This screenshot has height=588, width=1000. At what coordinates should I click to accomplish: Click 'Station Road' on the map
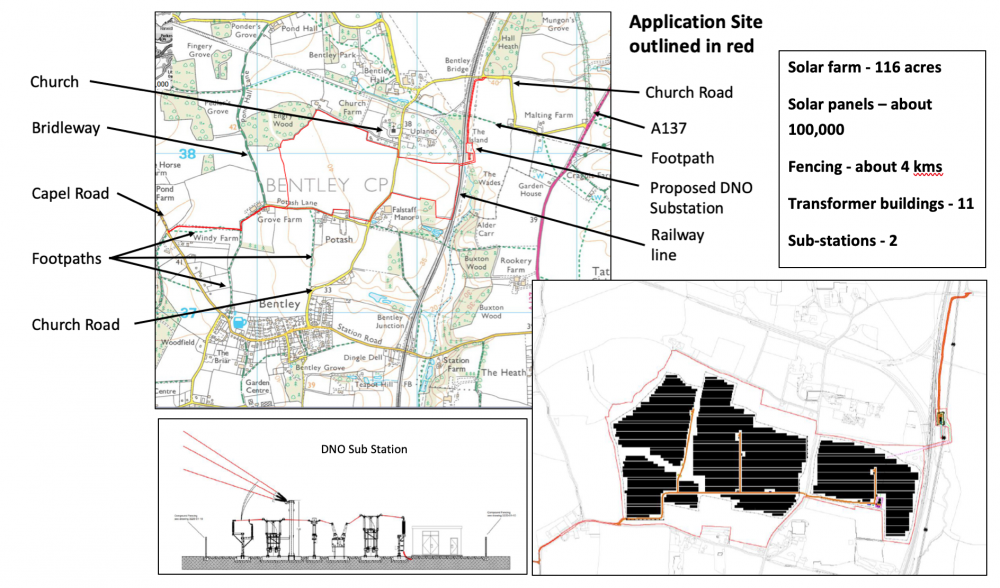359,334
